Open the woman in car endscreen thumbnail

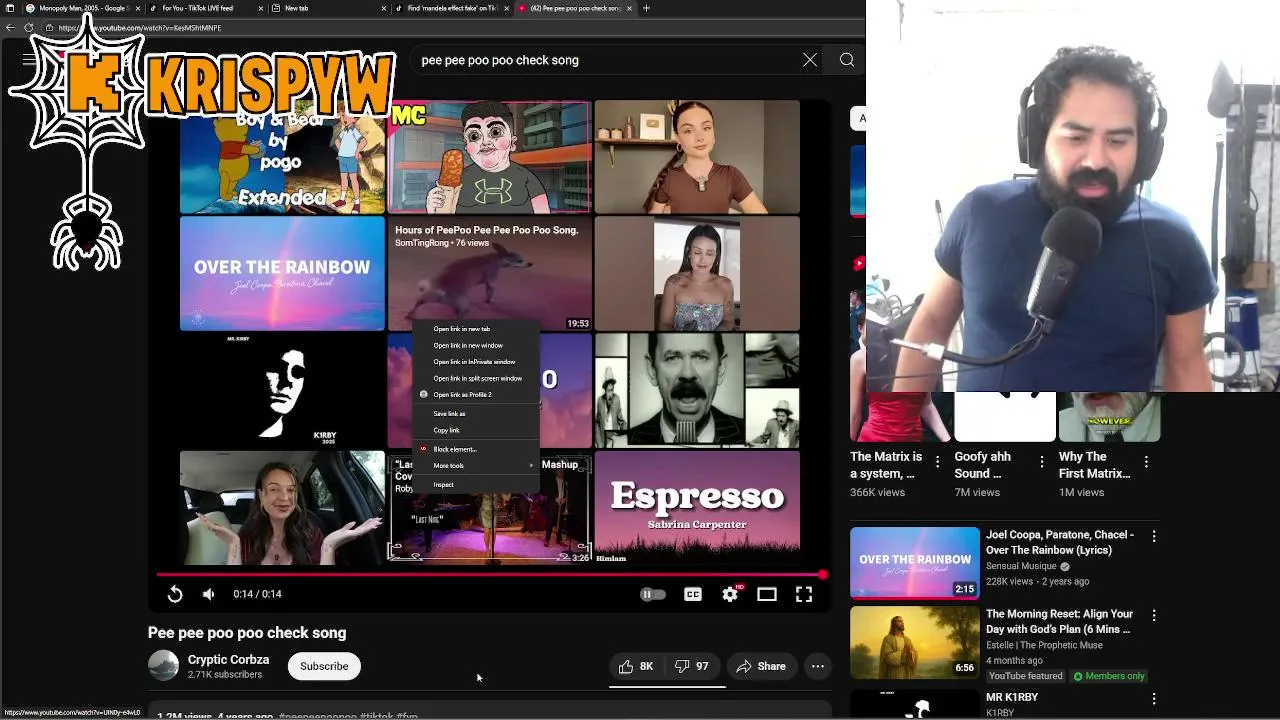pos(282,507)
